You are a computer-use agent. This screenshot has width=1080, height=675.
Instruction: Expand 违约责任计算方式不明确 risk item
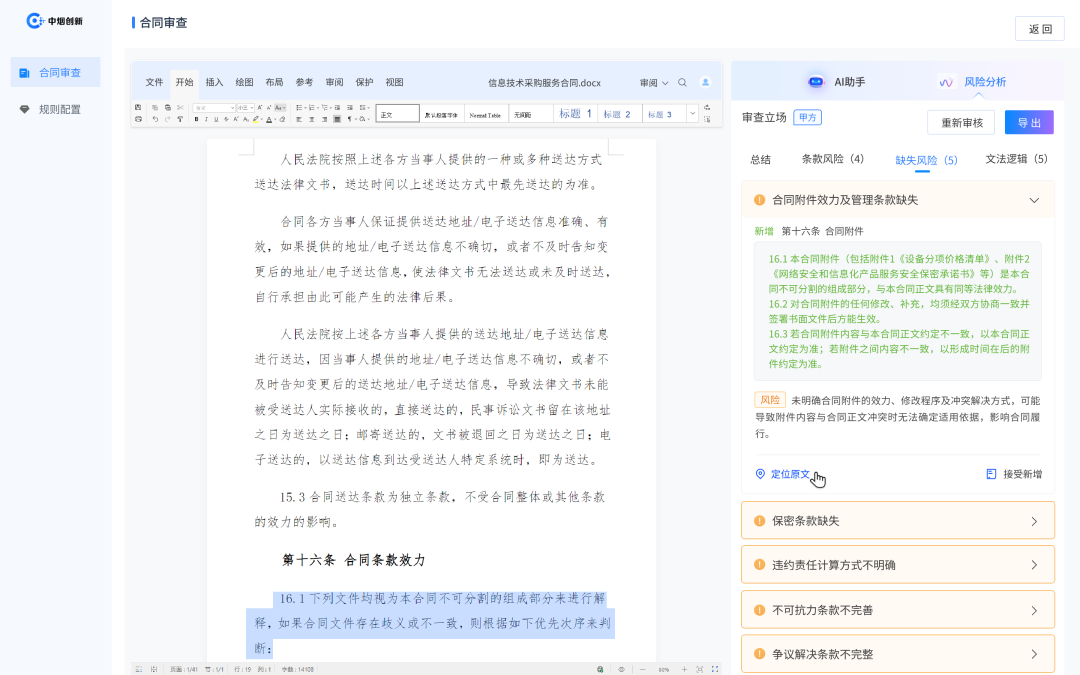[x=897, y=565]
